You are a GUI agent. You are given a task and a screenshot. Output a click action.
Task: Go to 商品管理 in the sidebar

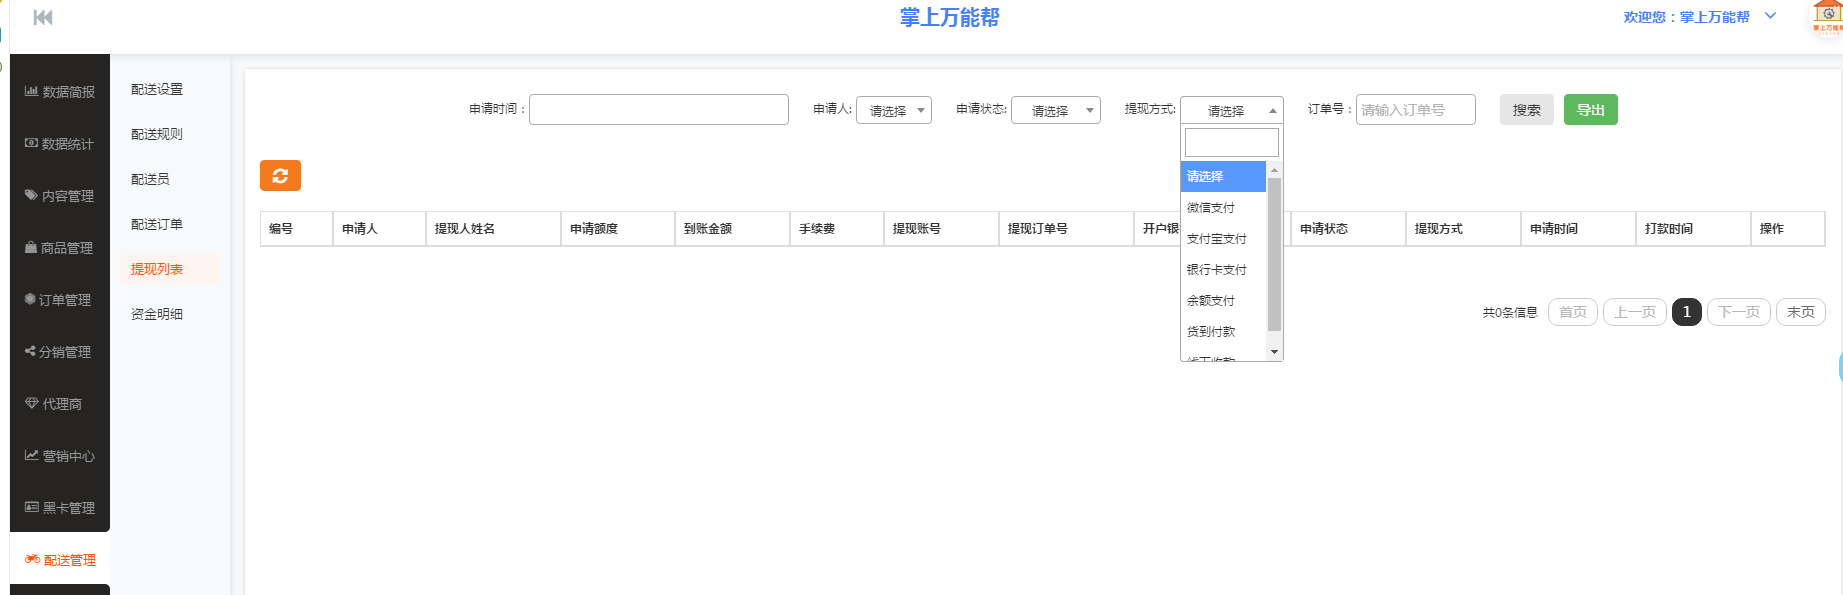tap(60, 248)
